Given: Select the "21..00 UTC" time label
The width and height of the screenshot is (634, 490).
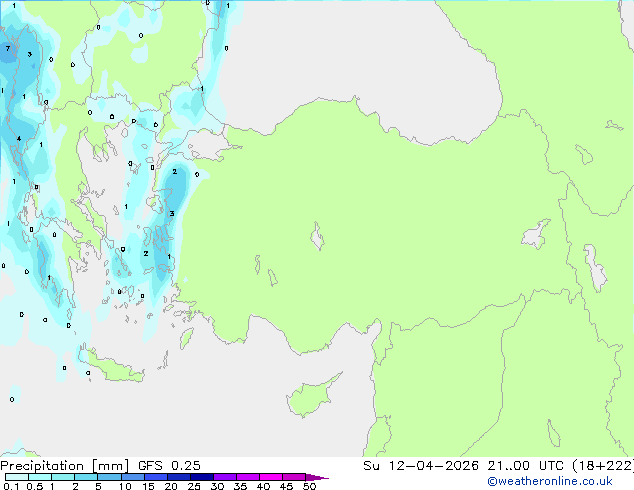Looking at the screenshot, I should point(525,465).
